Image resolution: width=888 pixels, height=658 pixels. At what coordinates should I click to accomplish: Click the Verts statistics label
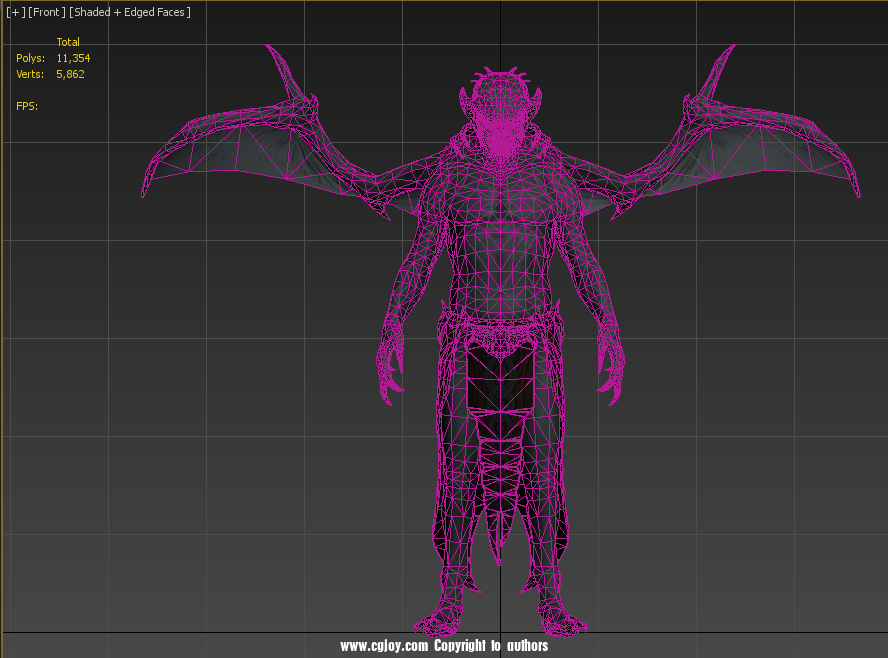click(30, 74)
